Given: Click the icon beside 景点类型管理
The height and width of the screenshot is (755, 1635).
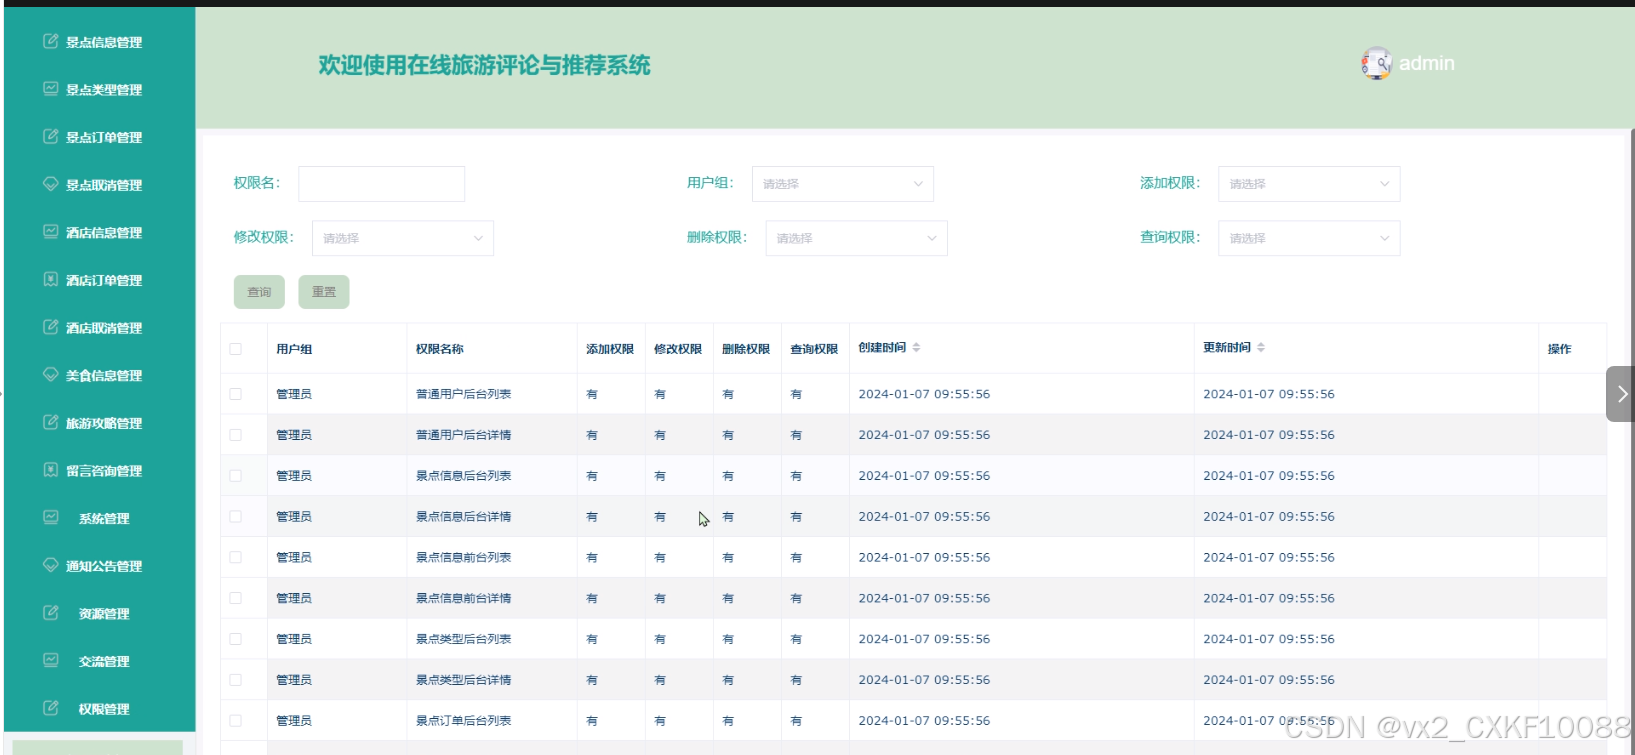Looking at the screenshot, I should (x=51, y=89).
